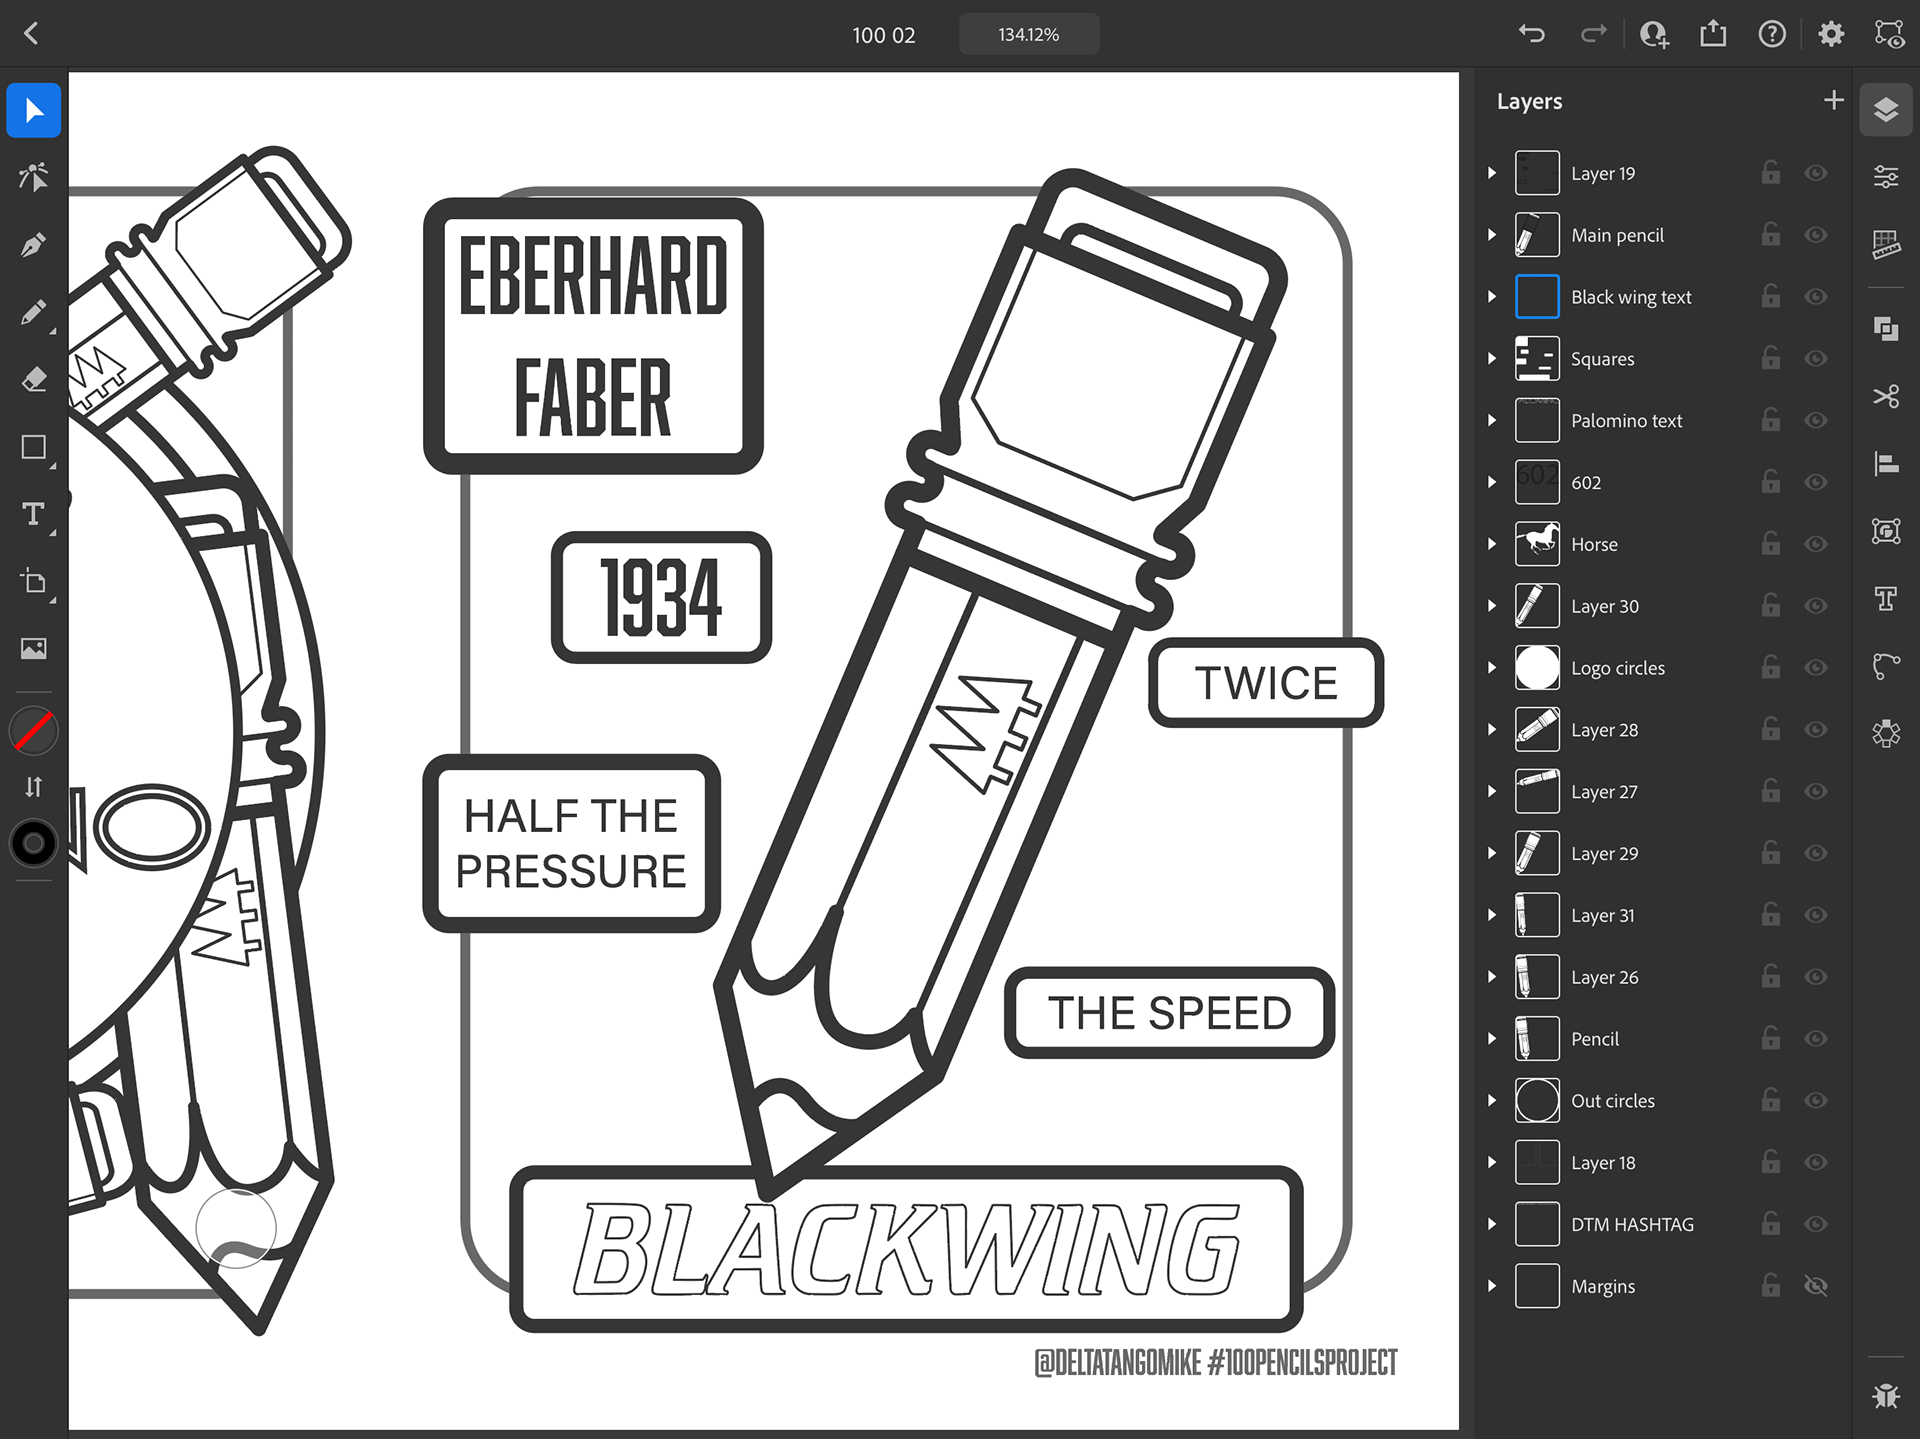Select the Pencil tool
Viewport: 1920px width, 1439px height.
pyautogui.click(x=34, y=312)
